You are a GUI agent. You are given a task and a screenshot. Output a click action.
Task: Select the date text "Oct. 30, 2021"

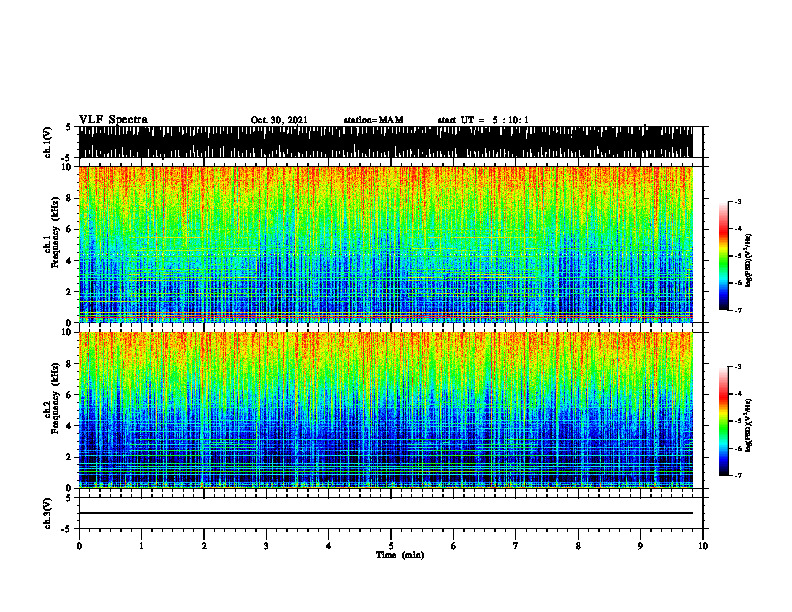279,120
